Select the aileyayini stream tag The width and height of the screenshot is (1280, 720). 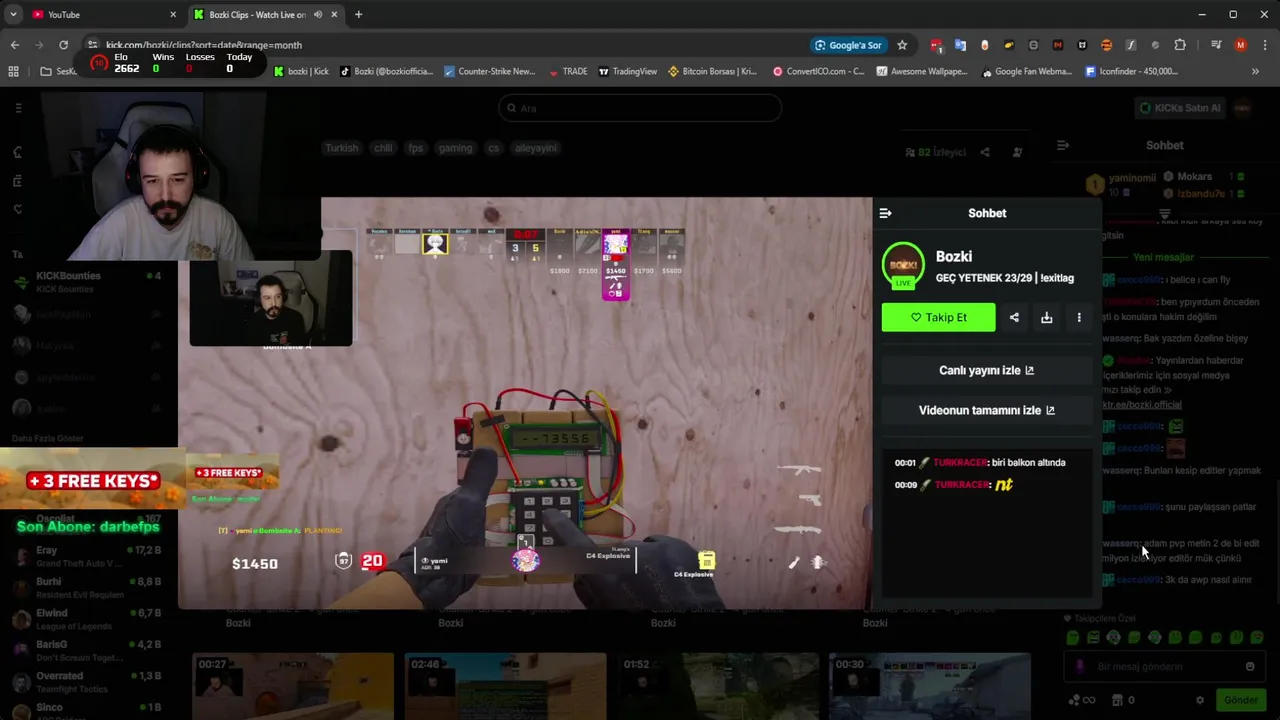click(x=535, y=148)
